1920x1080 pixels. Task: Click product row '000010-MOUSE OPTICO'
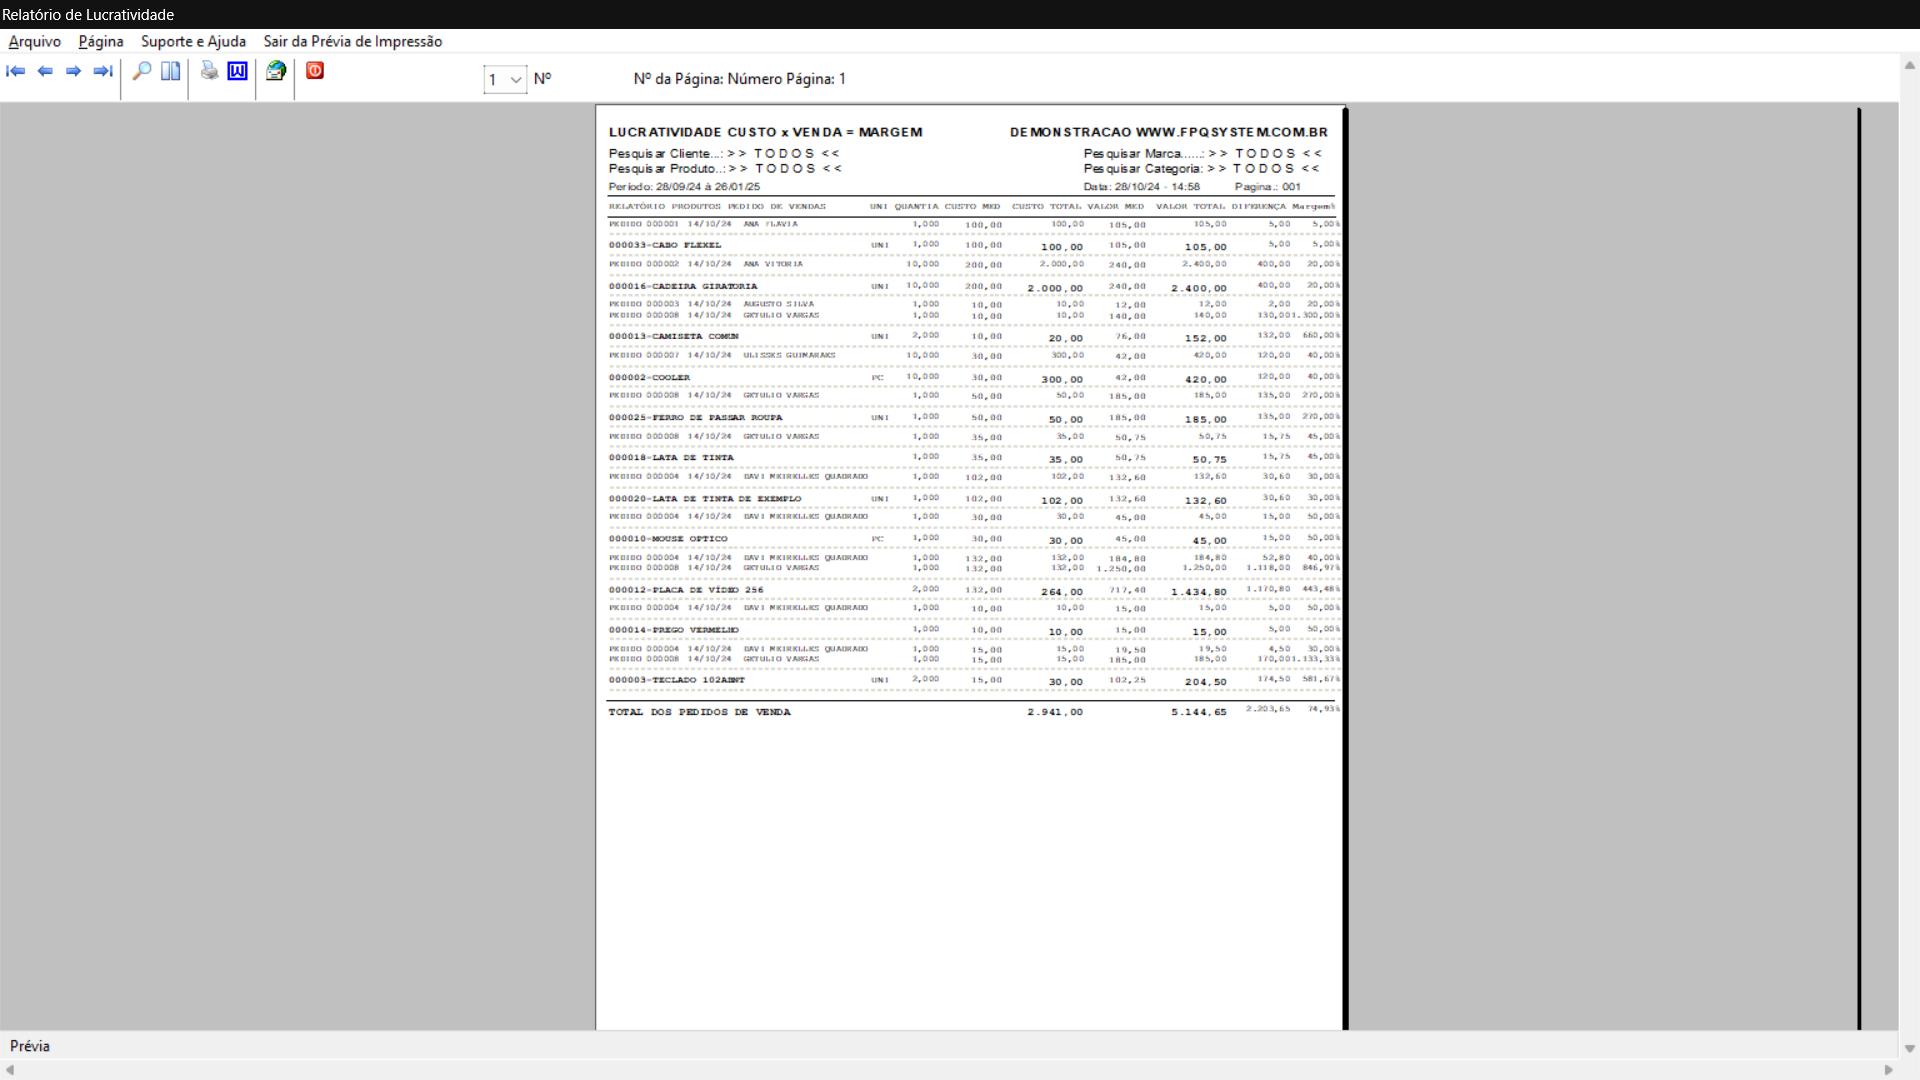(x=974, y=539)
